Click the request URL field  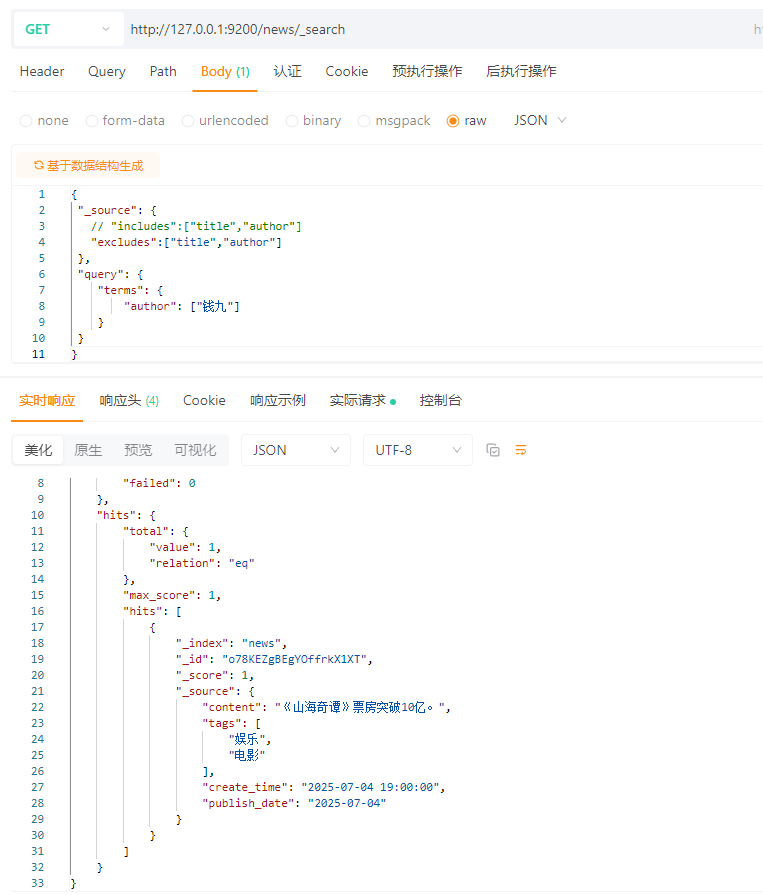tap(434, 29)
